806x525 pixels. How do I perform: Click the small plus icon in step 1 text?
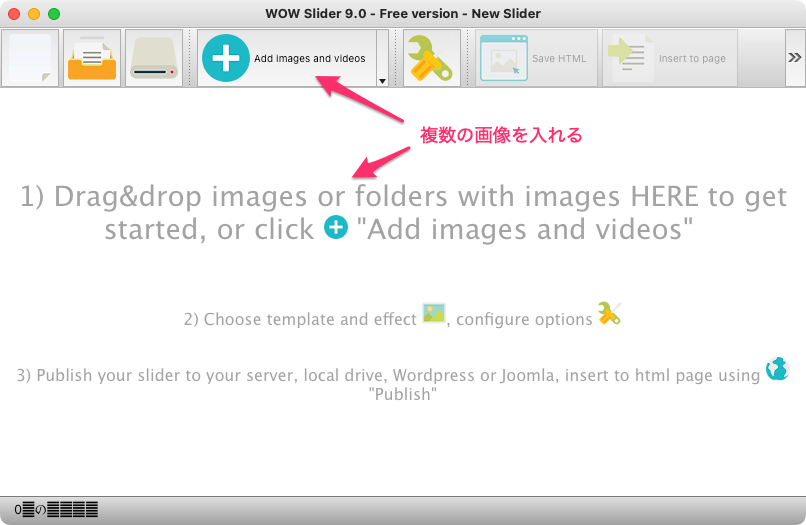tap(337, 229)
